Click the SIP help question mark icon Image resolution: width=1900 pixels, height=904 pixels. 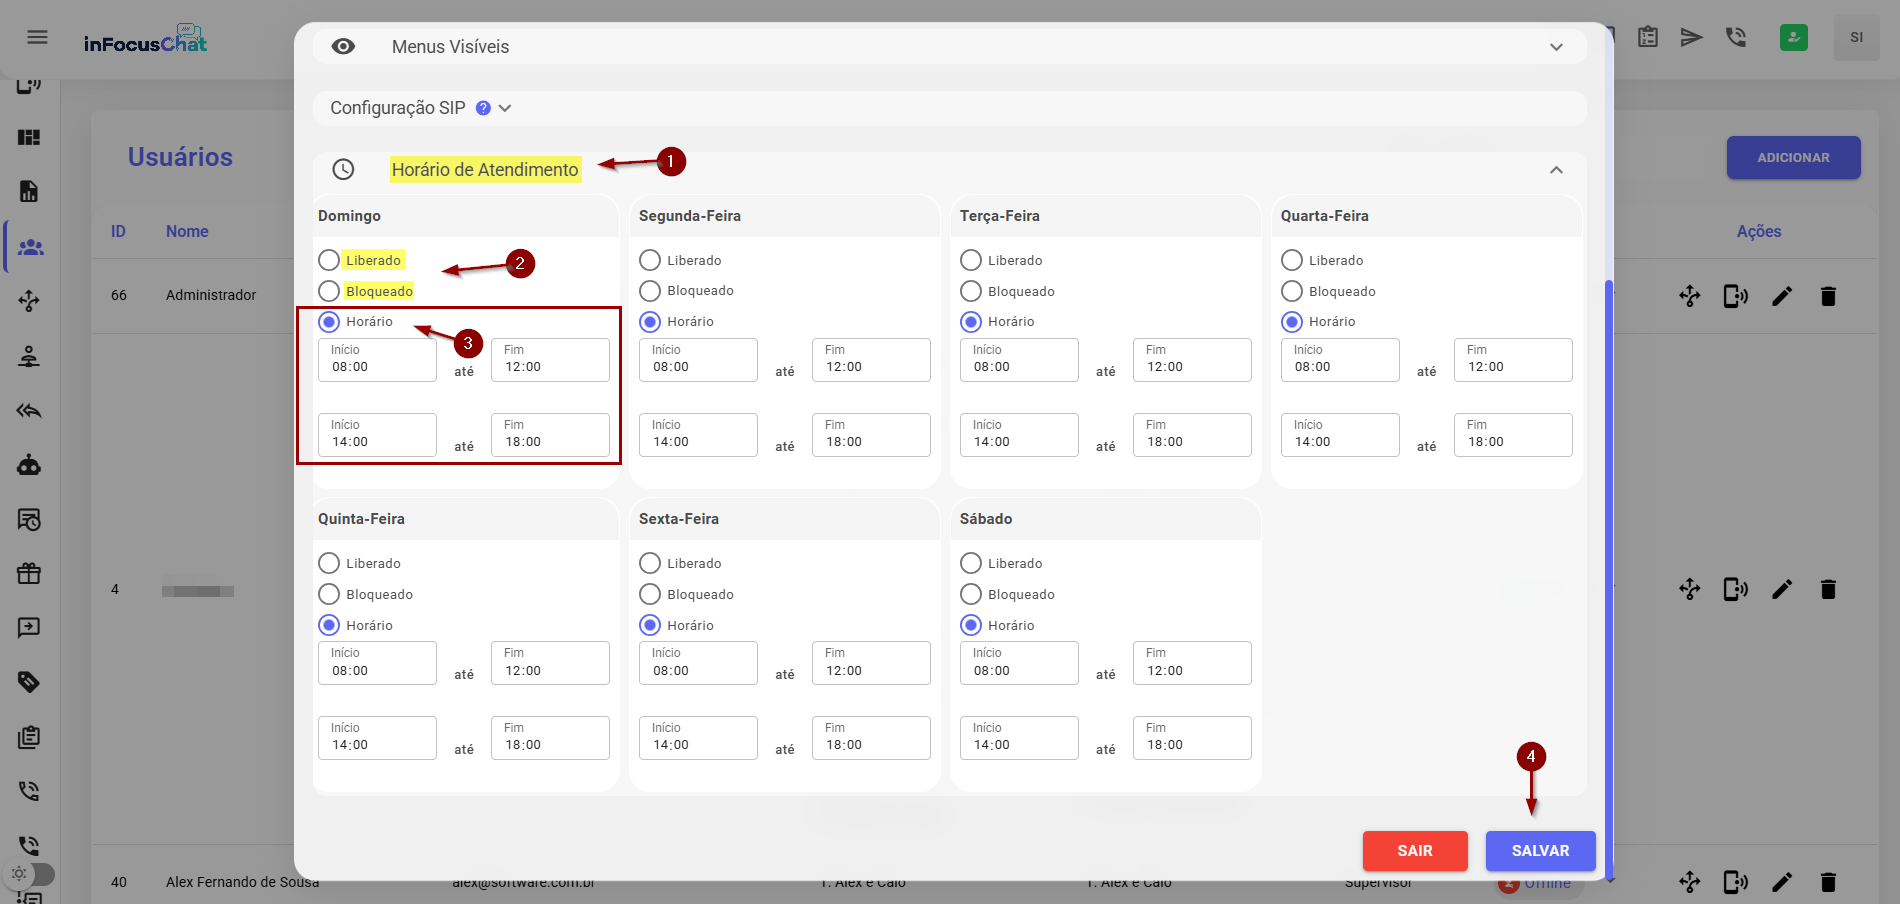[x=483, y=108]
